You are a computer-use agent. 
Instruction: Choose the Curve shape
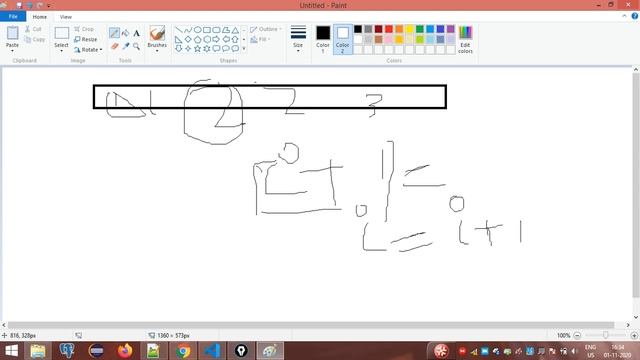click(188, 30)
